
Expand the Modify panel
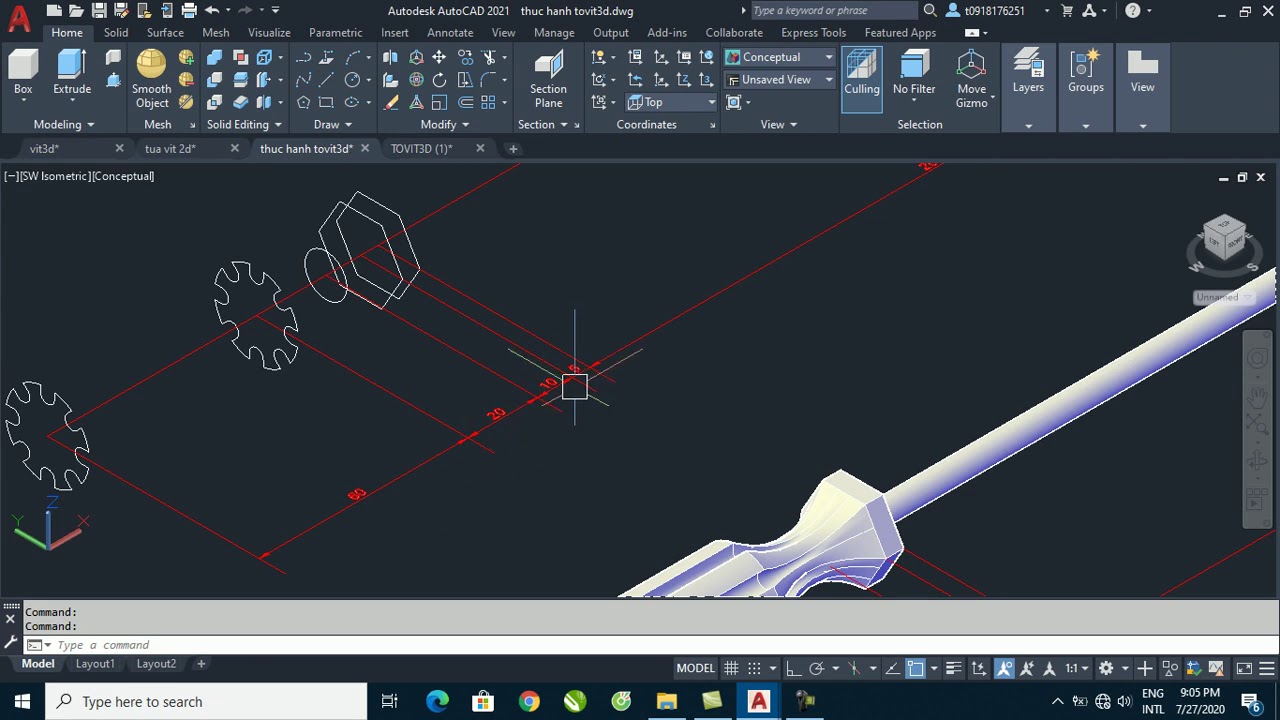(444, 125)
